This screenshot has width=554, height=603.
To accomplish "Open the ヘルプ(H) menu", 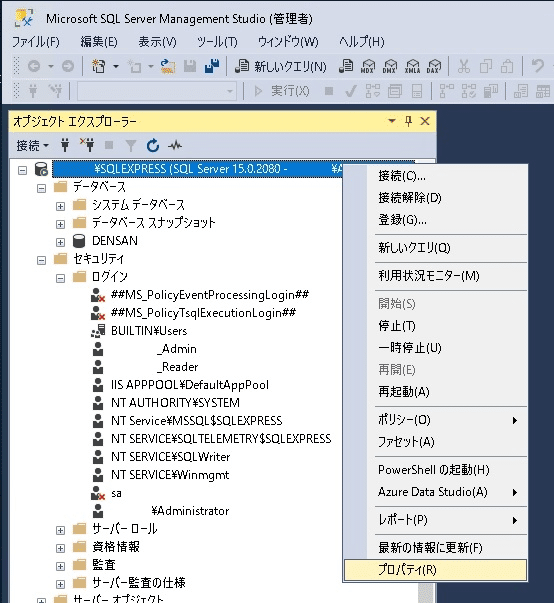I will point(362,42).
